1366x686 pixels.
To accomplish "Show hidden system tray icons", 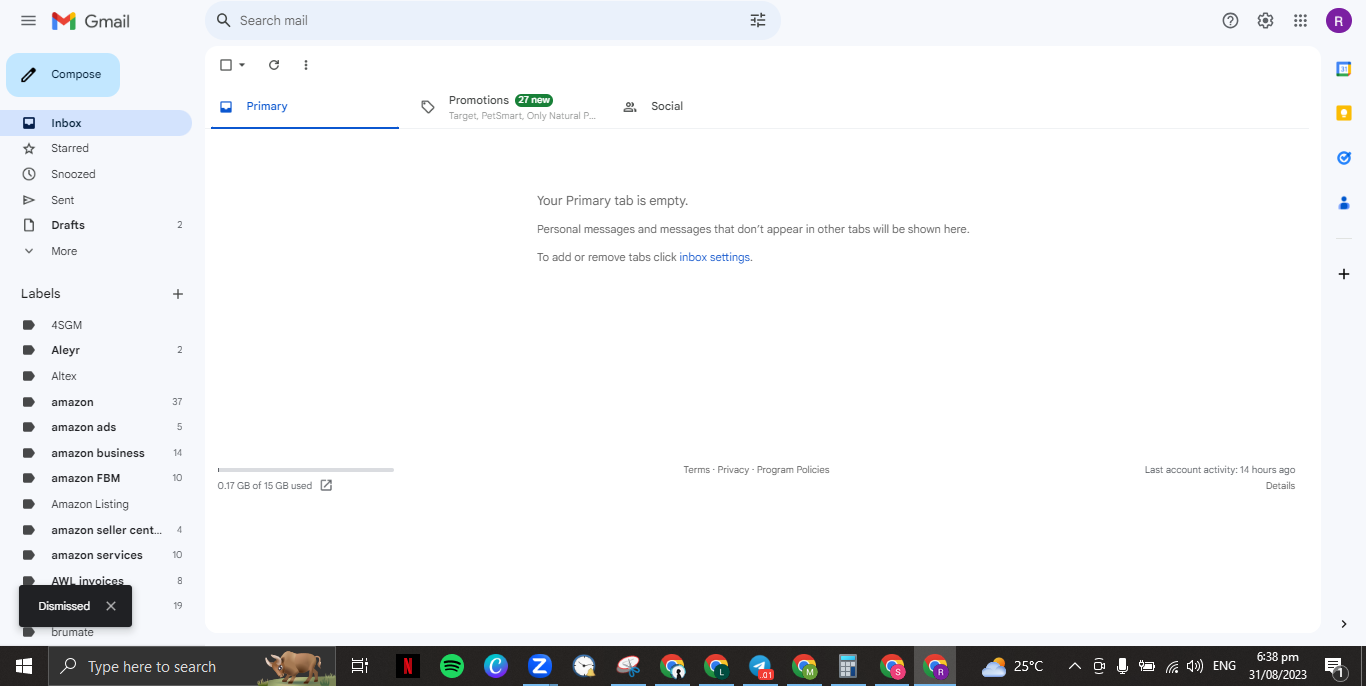I will tap(1075, 666).
